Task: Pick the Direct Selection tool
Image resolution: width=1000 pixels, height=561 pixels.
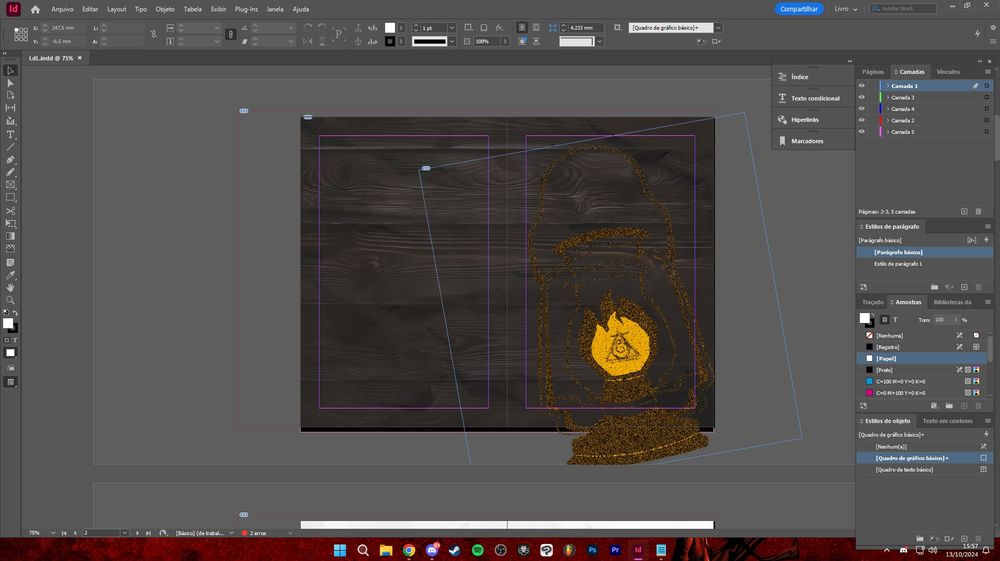Action: 11,83
